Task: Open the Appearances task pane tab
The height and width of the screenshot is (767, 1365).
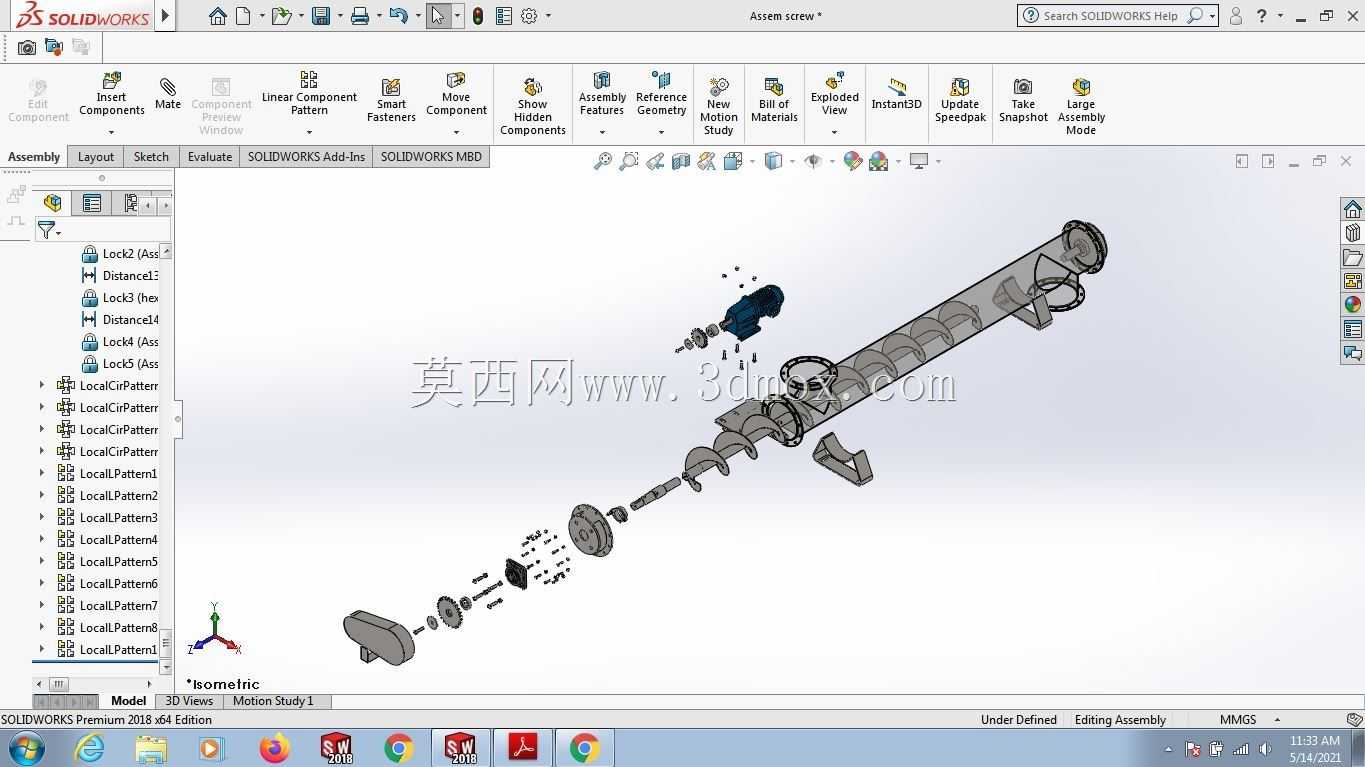Action: (1353, 305)
